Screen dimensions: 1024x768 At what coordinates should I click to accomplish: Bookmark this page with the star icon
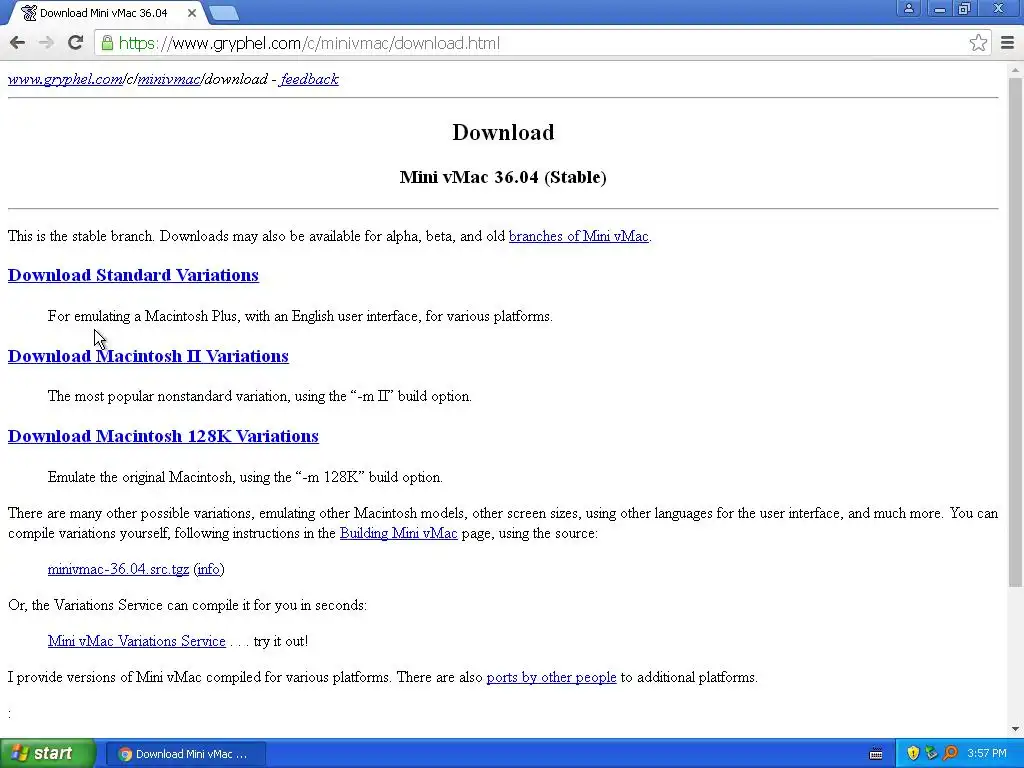click(978, 43)
